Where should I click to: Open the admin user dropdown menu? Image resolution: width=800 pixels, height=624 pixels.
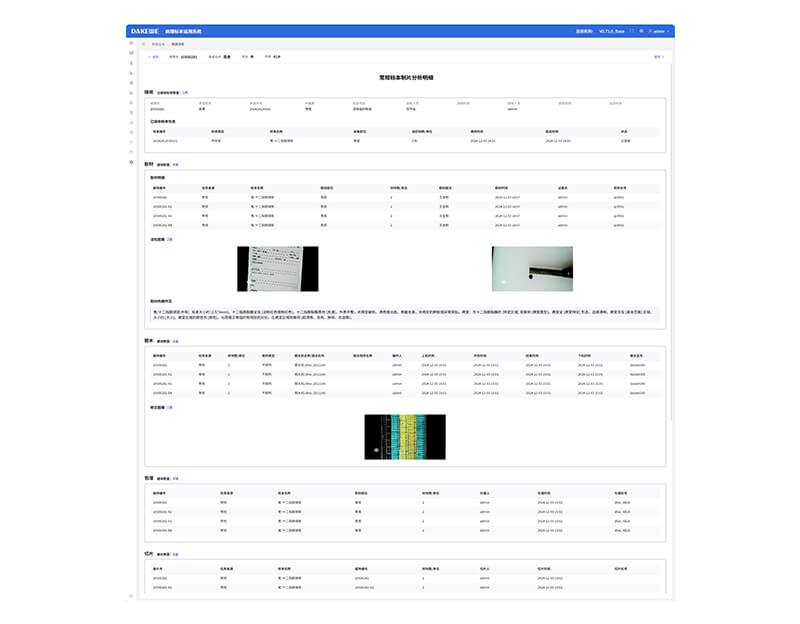pos(662,31)
